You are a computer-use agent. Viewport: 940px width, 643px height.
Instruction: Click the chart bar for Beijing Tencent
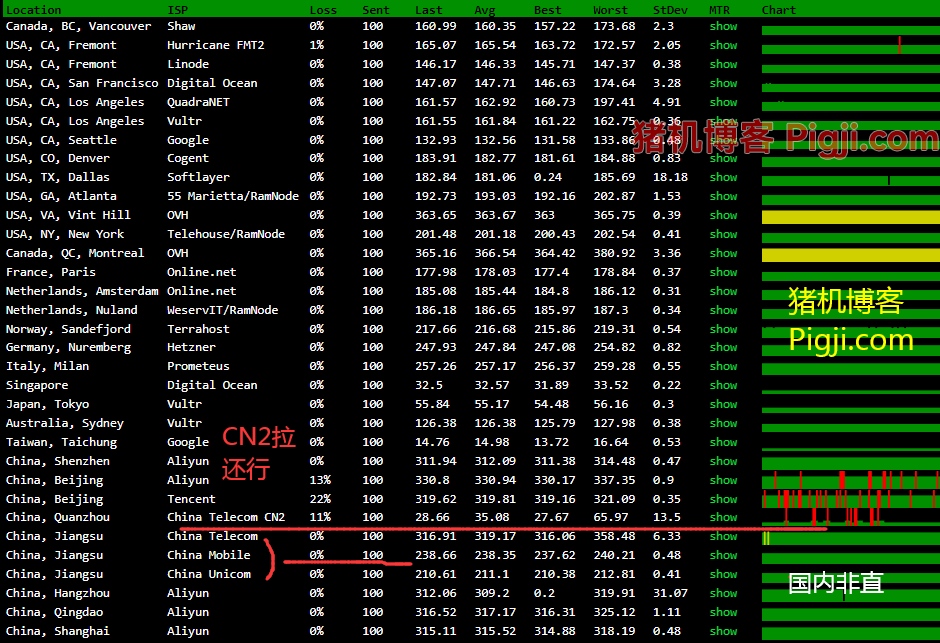(851, 499)
